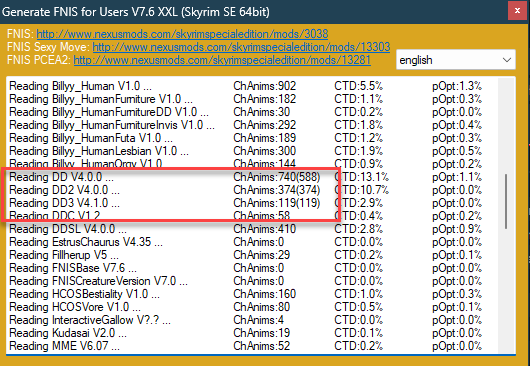Close the Generate FNIS for Users window
The height and width of the screenshot is (366, 530).
click(517, 11)
